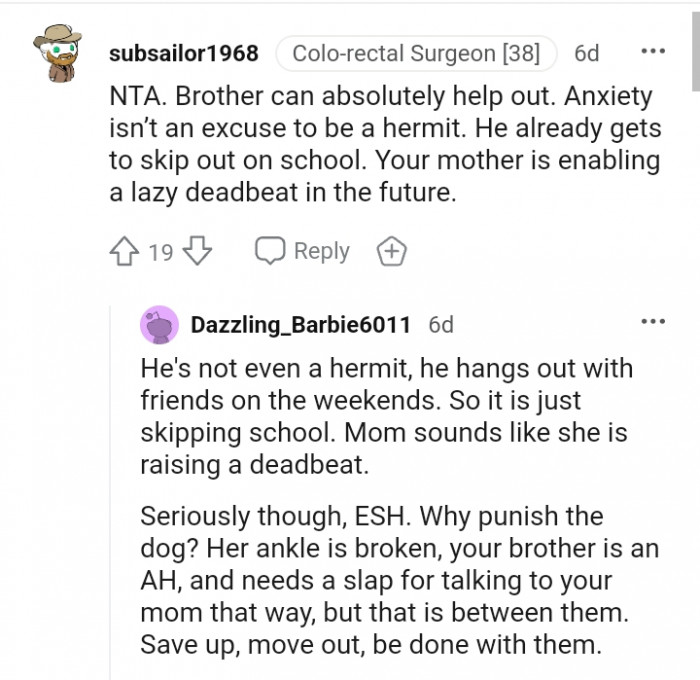Visit Dazzling_Barbie6011's profile via username
Viewport: 700px width, 680px height.
pos(301,325)
